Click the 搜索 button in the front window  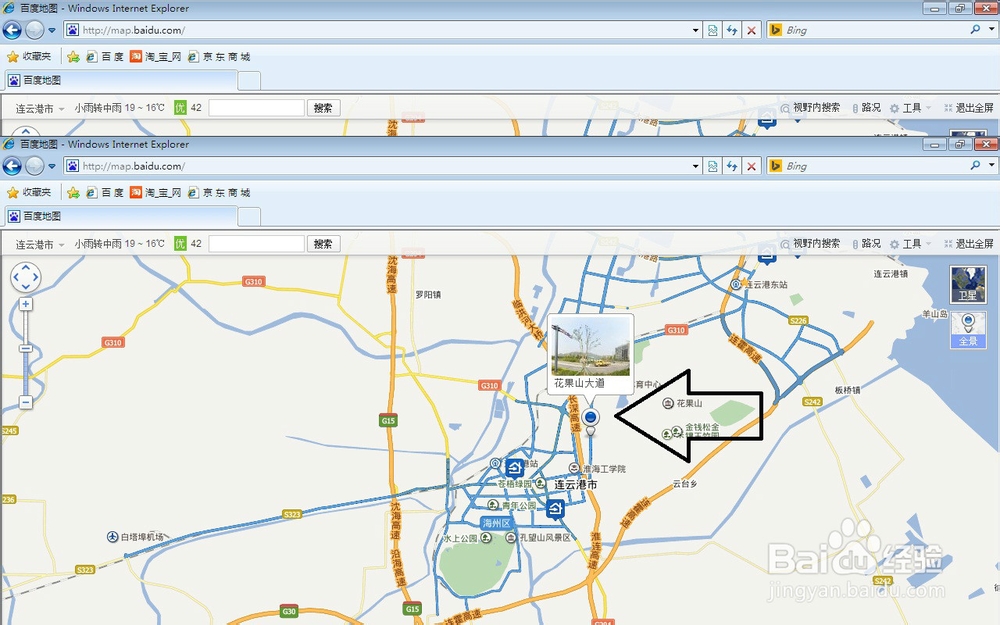coord(323,244)
